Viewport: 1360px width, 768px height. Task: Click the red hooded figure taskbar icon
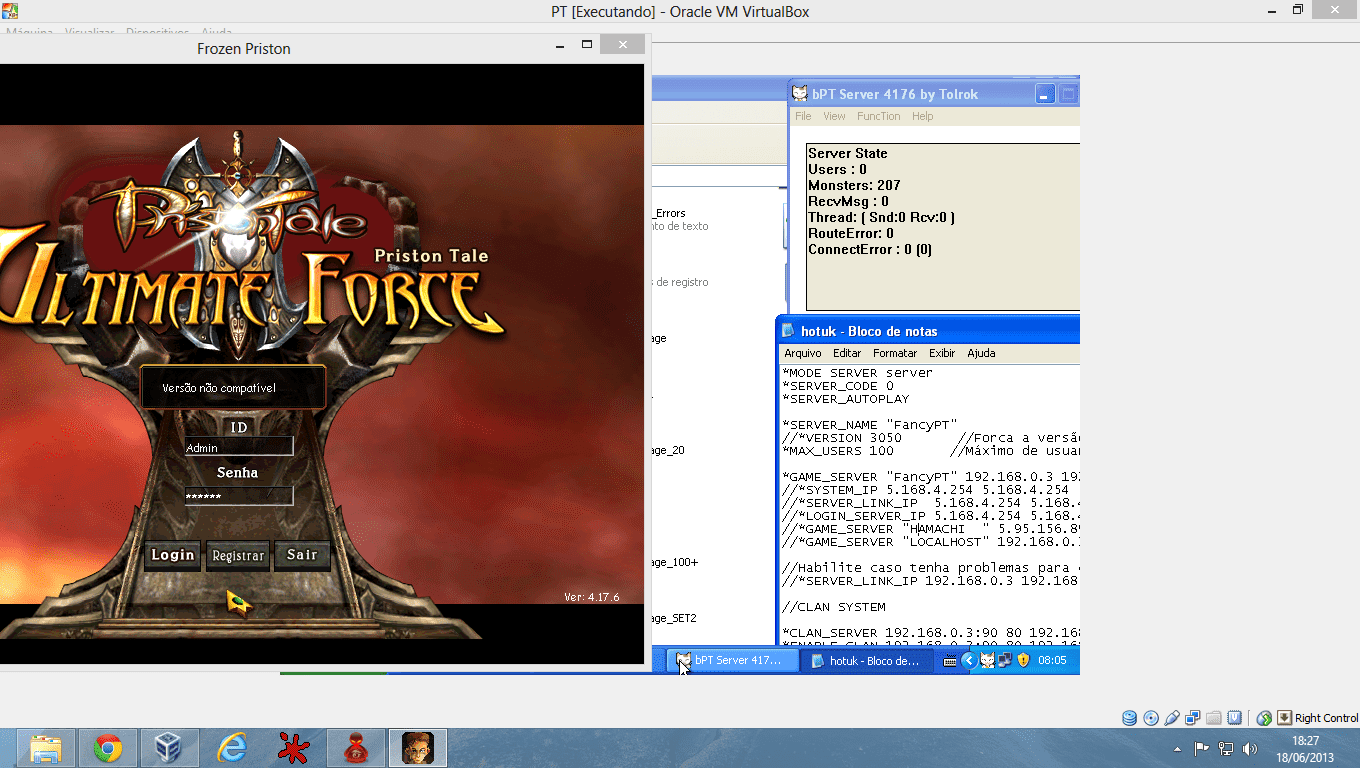click(x=356, y=748)
